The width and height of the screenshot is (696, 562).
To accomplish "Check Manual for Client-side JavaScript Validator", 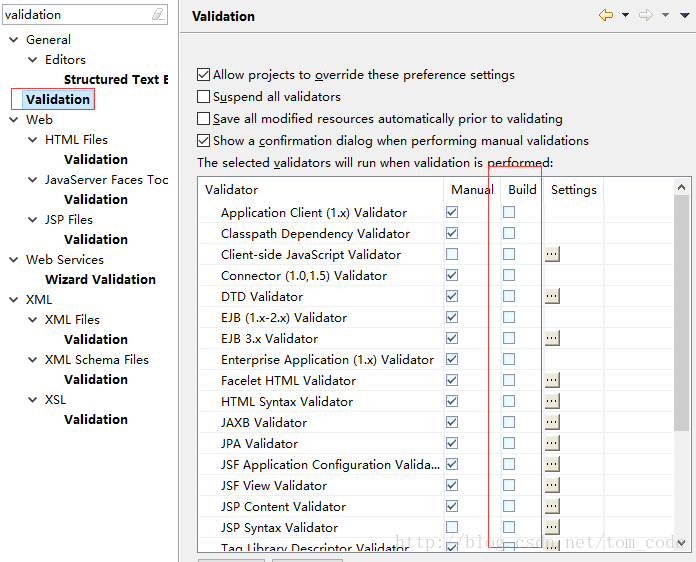I will [452, 254].
